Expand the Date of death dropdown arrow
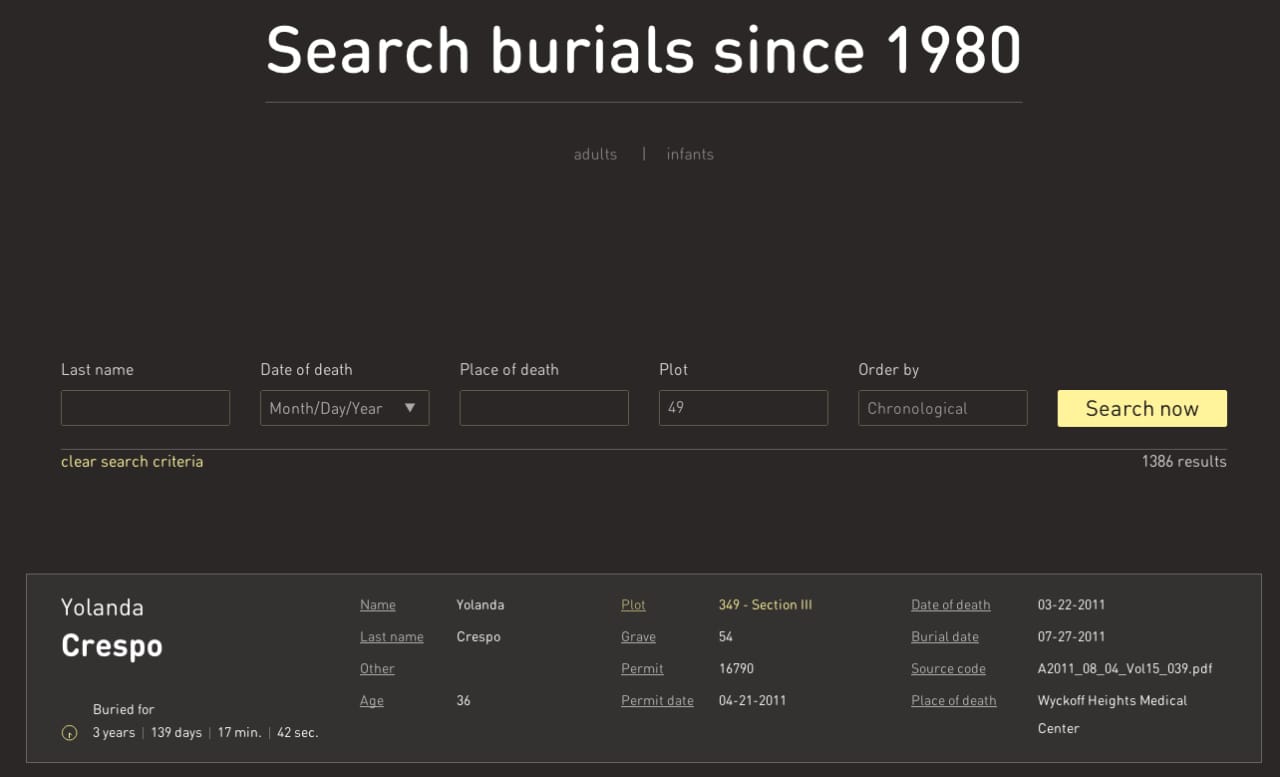 click(410, 408)
